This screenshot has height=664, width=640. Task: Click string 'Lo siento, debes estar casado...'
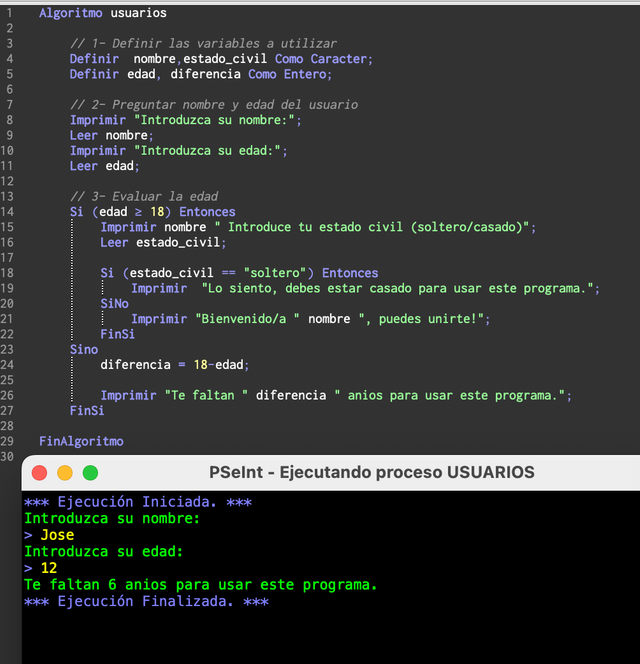[398, 288]
